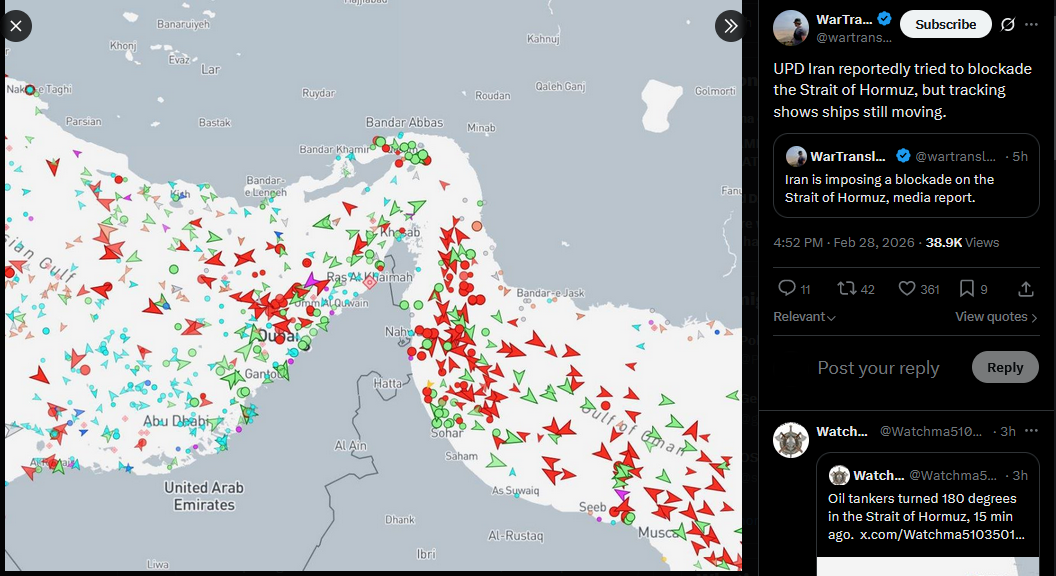Click the Post your reply field
Image resolution: width=1056 pixels, height=576 pixels.
tap(878, 368)
